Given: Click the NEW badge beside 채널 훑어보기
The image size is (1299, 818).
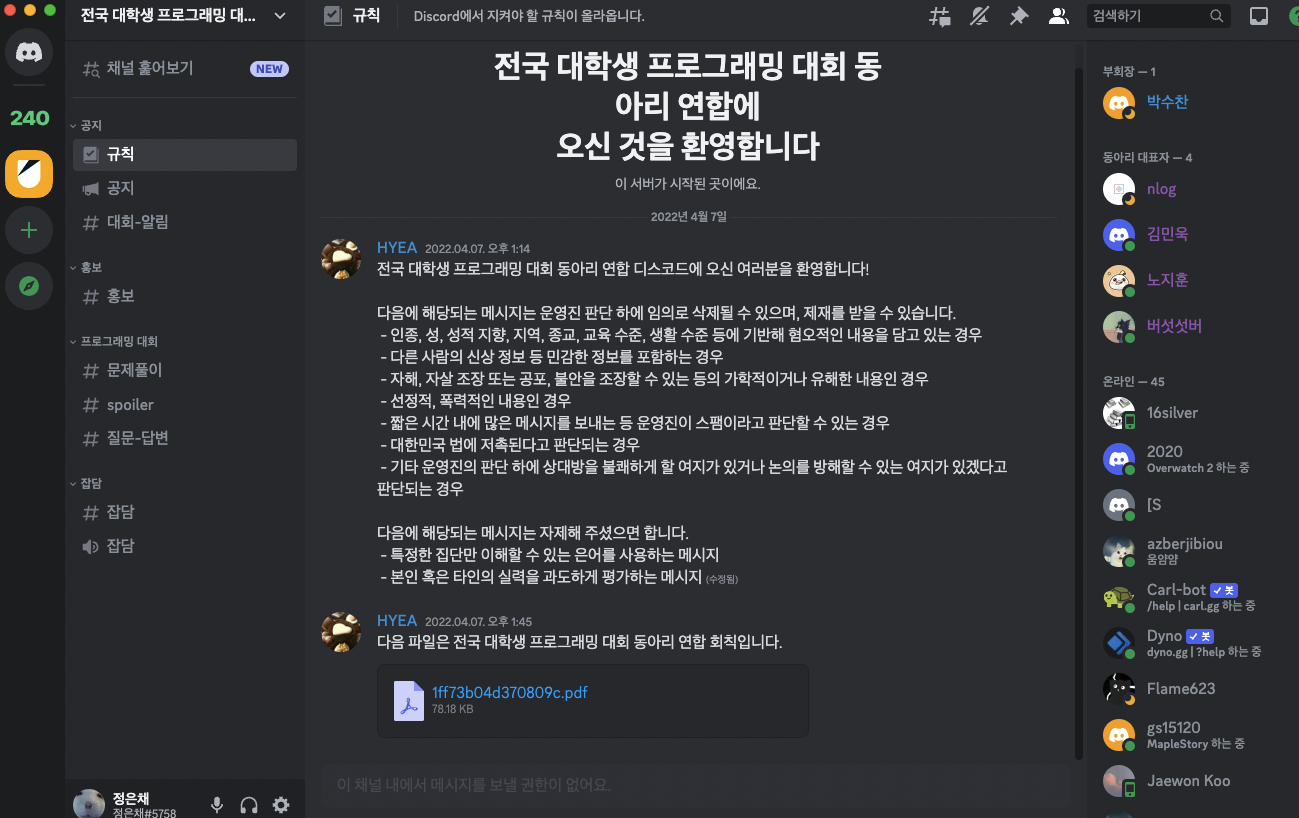Looking at the screenshot, I should [x=269, y=69].
